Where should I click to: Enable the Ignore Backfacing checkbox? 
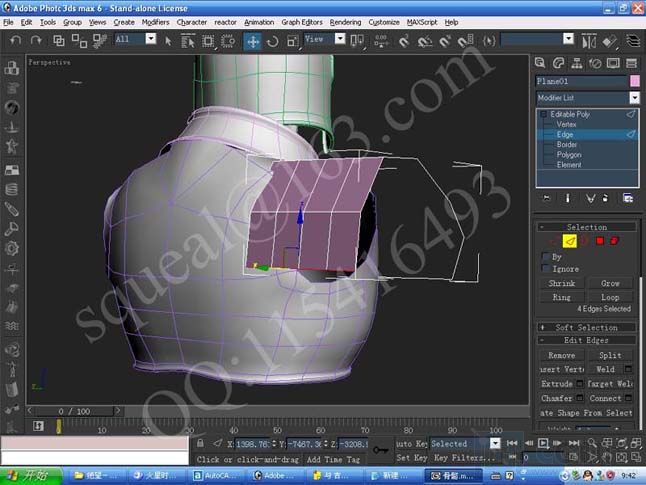tap(546, 269)
